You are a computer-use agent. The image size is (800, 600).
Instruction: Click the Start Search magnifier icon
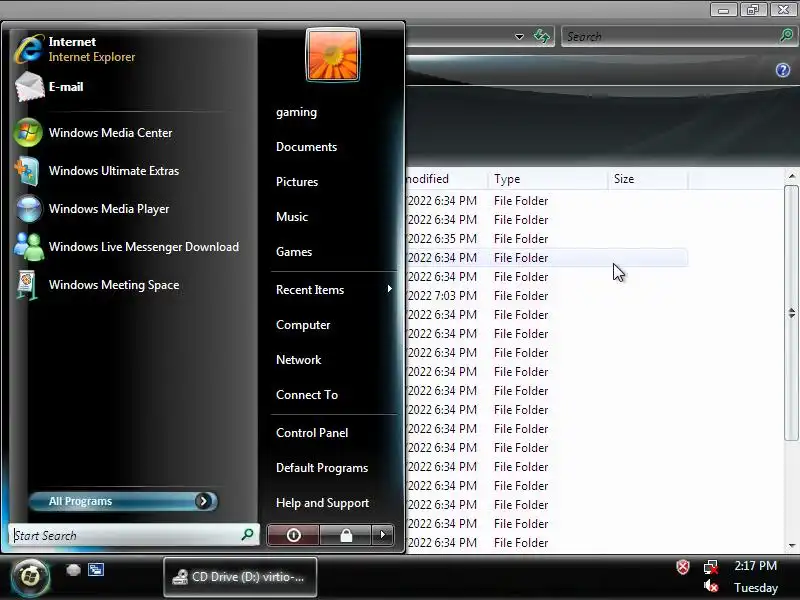(247, 535)
